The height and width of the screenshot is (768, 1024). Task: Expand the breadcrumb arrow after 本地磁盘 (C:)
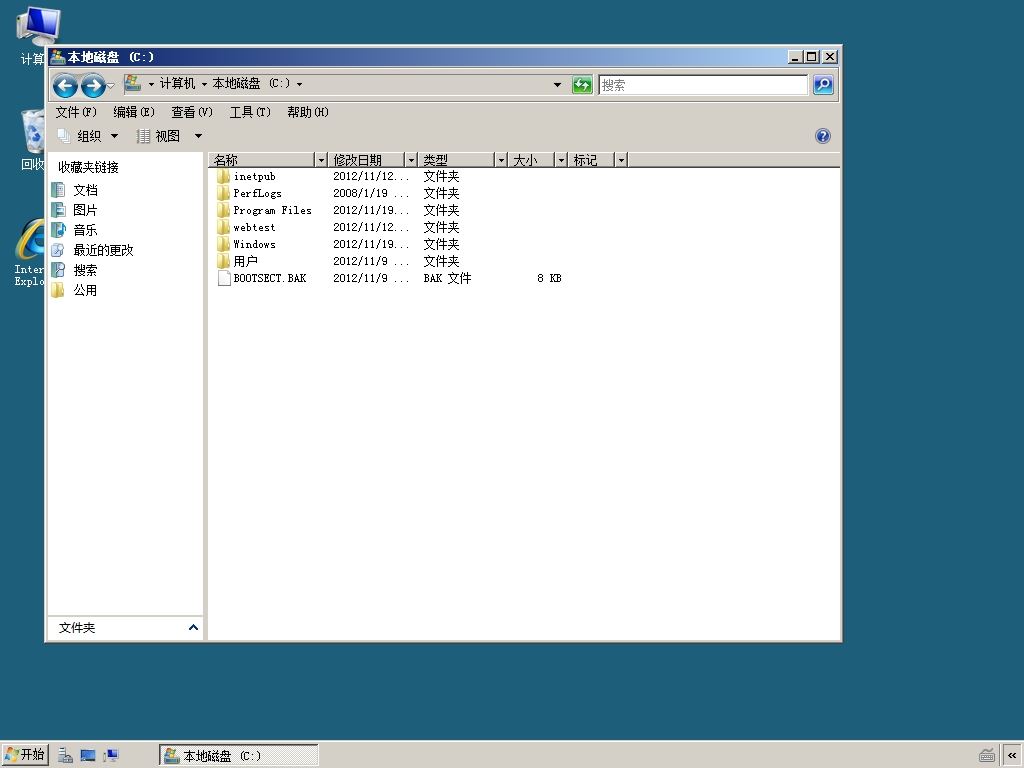[299, 84]
